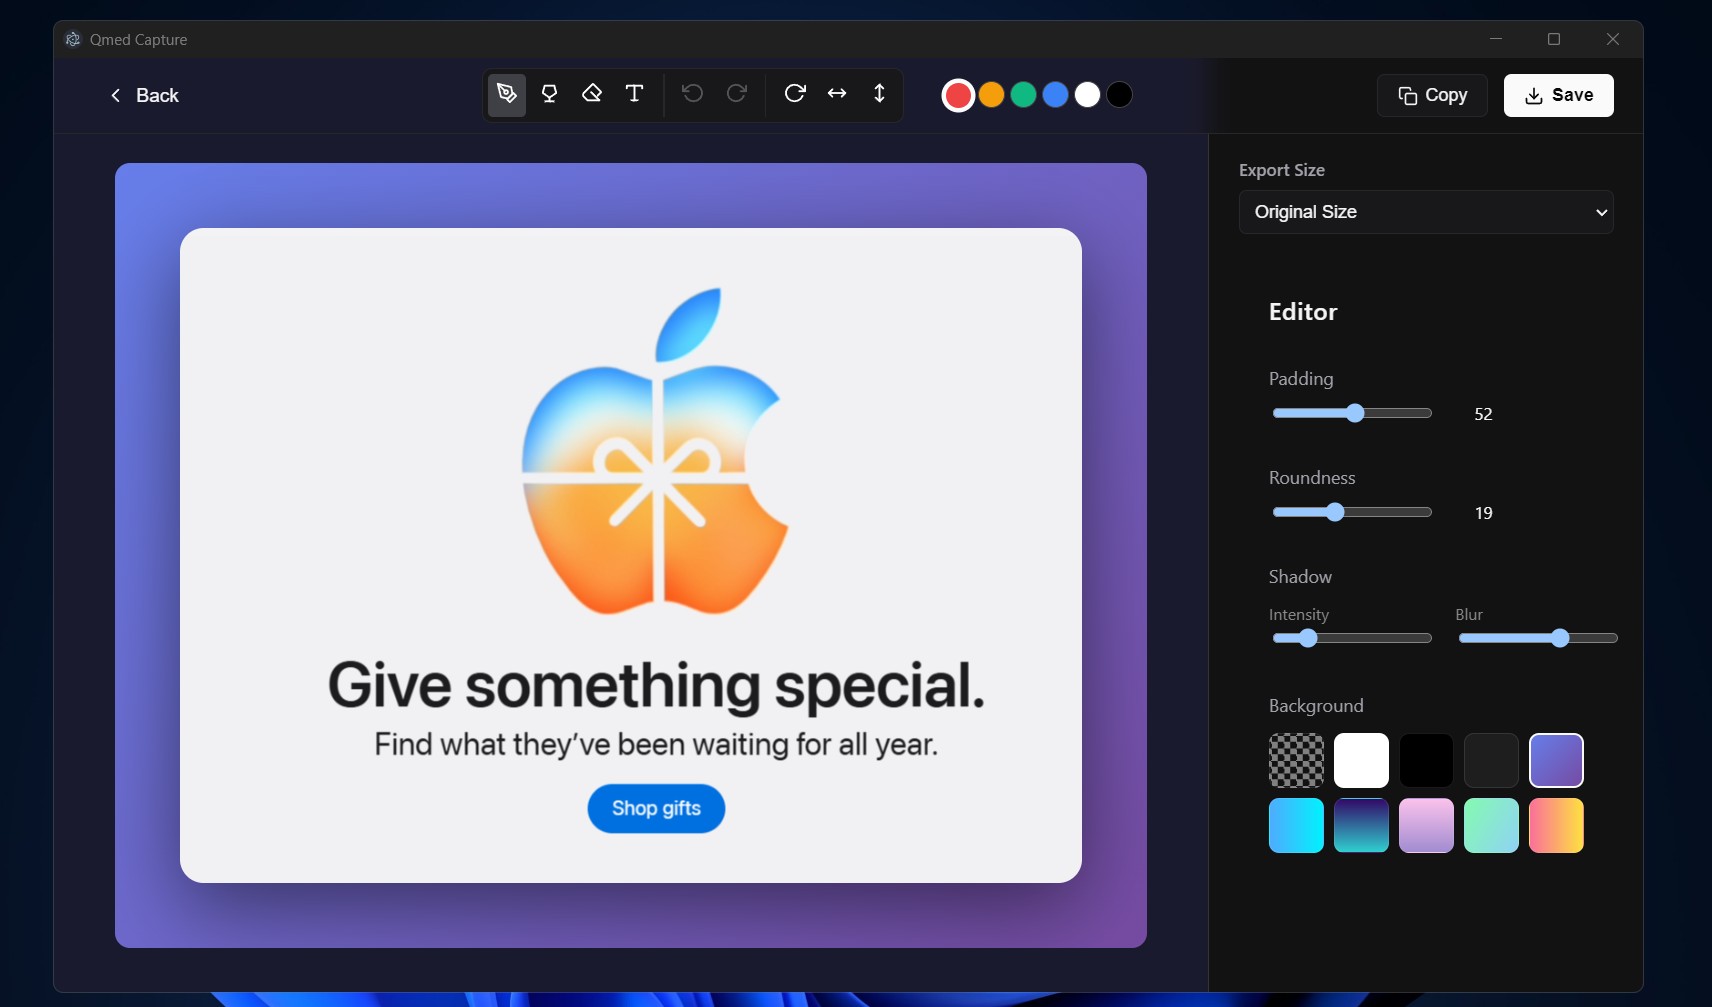This screenshot has width=1712, height=1007.
Task: Click the Redo arrow icon
Action: [737, 94]
